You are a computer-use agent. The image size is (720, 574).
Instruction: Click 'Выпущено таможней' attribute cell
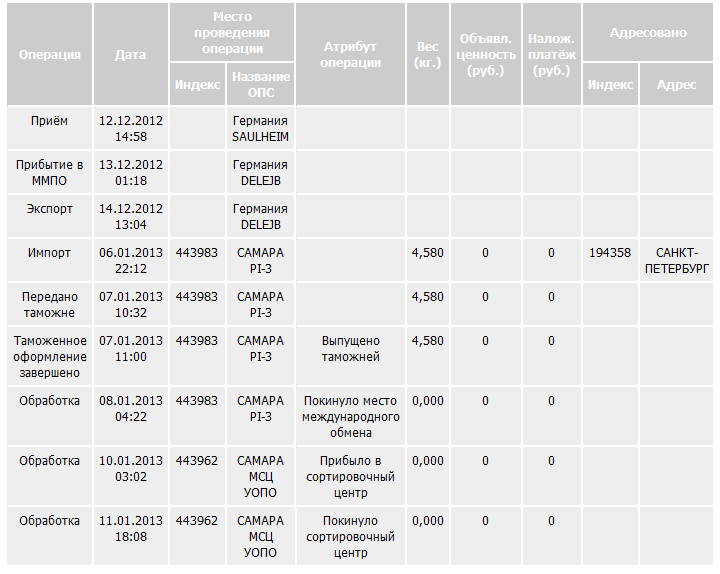[x=351, y=348]
